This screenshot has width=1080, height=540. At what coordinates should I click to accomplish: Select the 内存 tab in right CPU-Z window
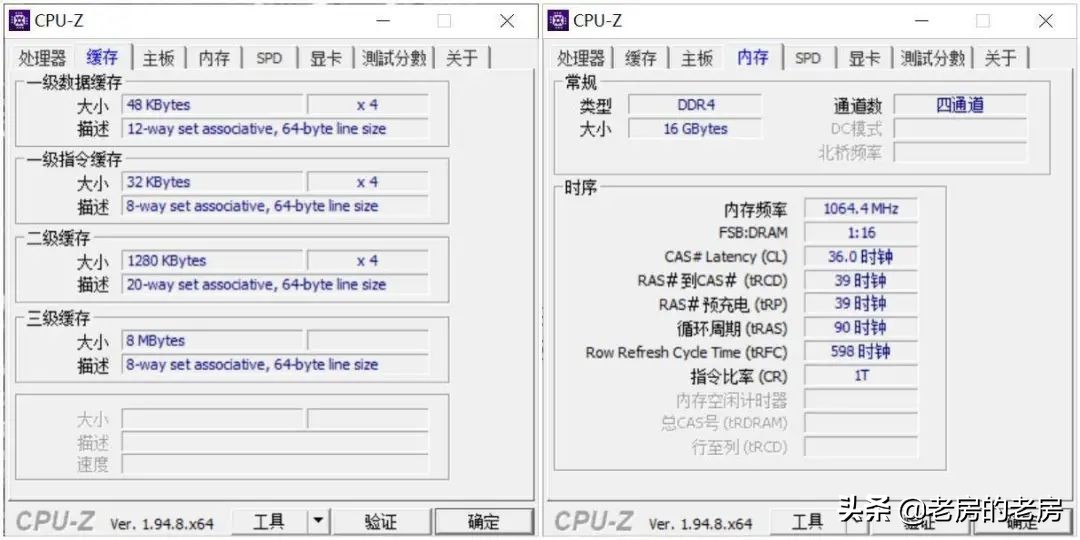(x=753, y=56)
